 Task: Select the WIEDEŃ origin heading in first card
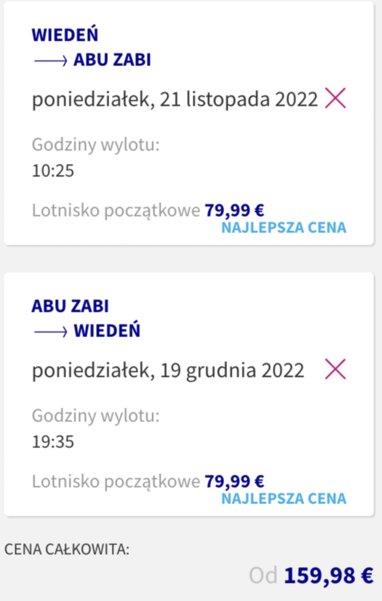tap(65, 35)
